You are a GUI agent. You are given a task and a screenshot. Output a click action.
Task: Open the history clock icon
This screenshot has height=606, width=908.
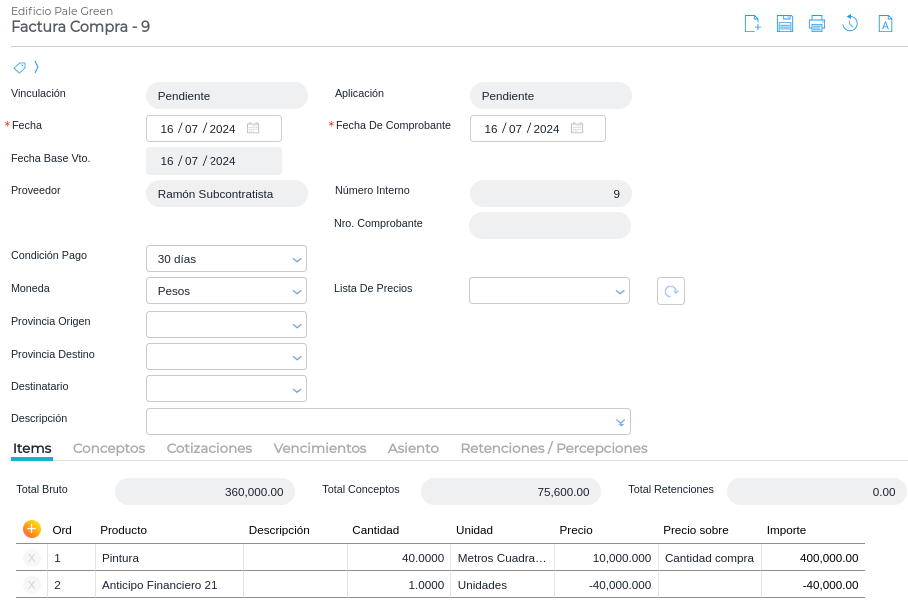(x=850, y=24)
